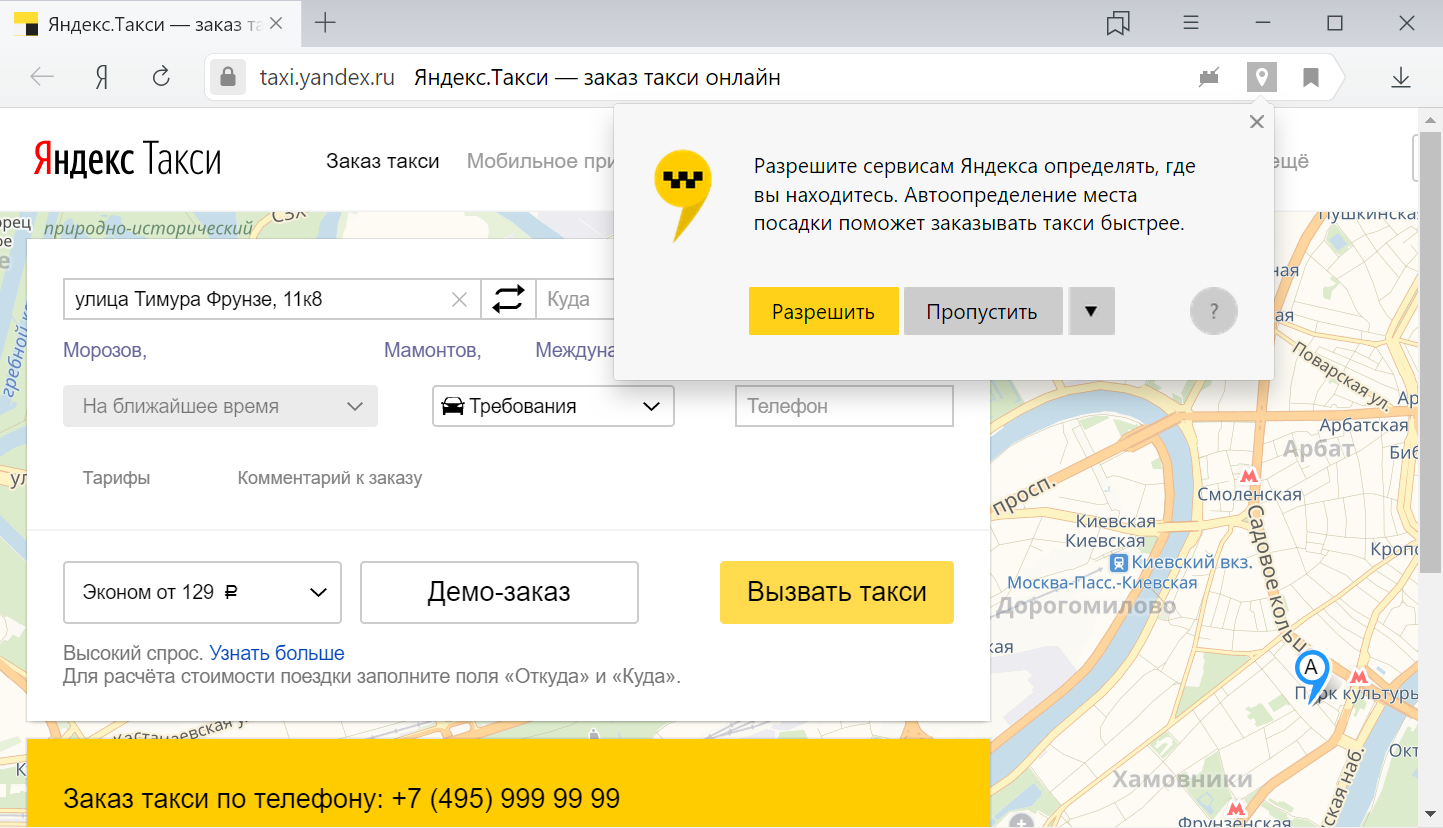1443x828 pixels.
Task: Open a new tab with the plus icon
Action: tap(325, 23)
